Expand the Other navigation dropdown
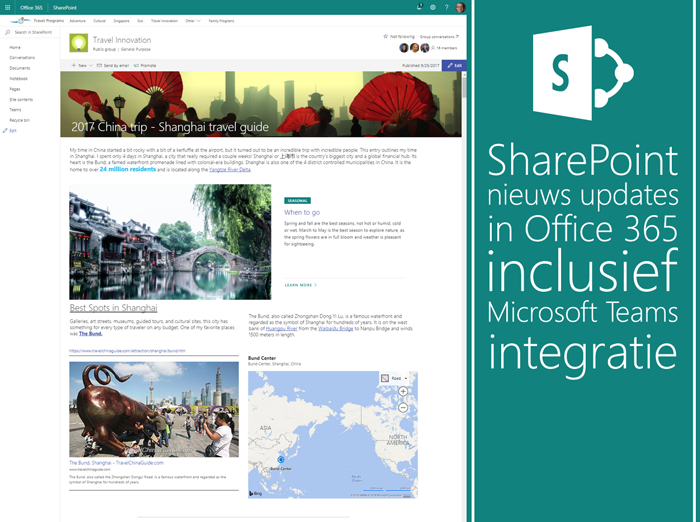This screenshot has height=522, width=700. (x=193, y=21)
